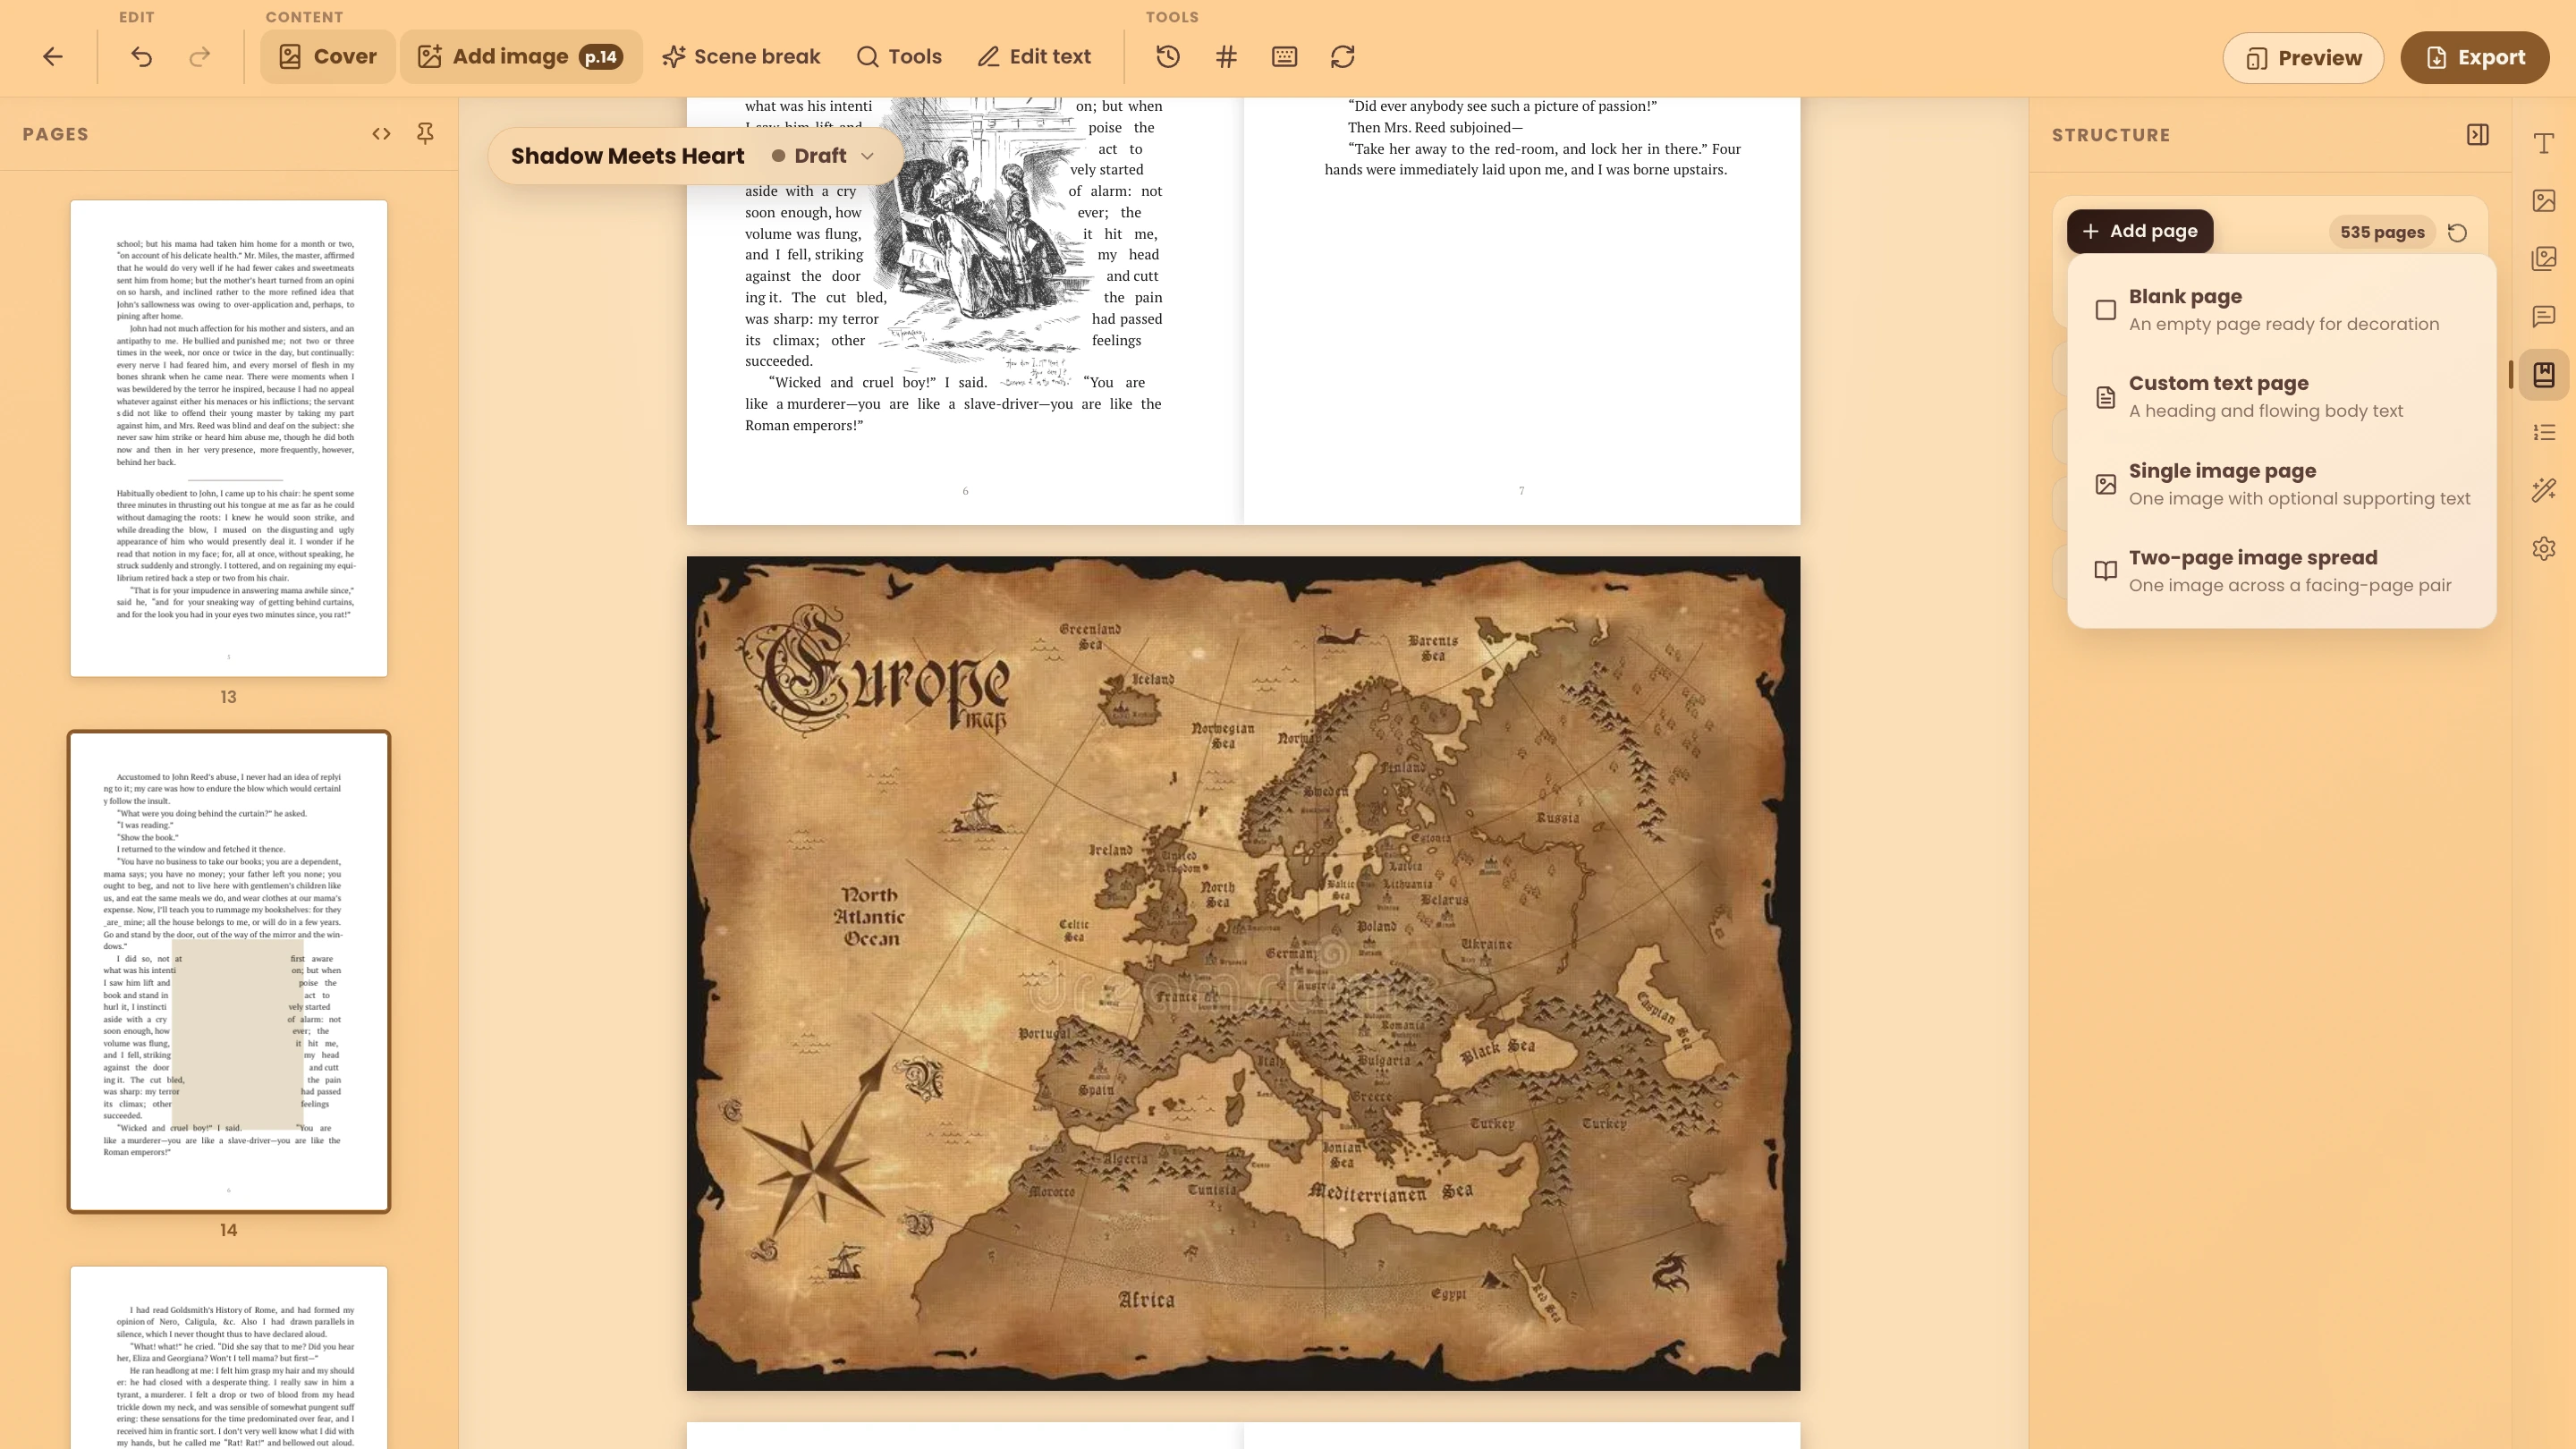Open the settings gear icon in sidebar
2576x1449 pixels.
[x=2544, y=548]
